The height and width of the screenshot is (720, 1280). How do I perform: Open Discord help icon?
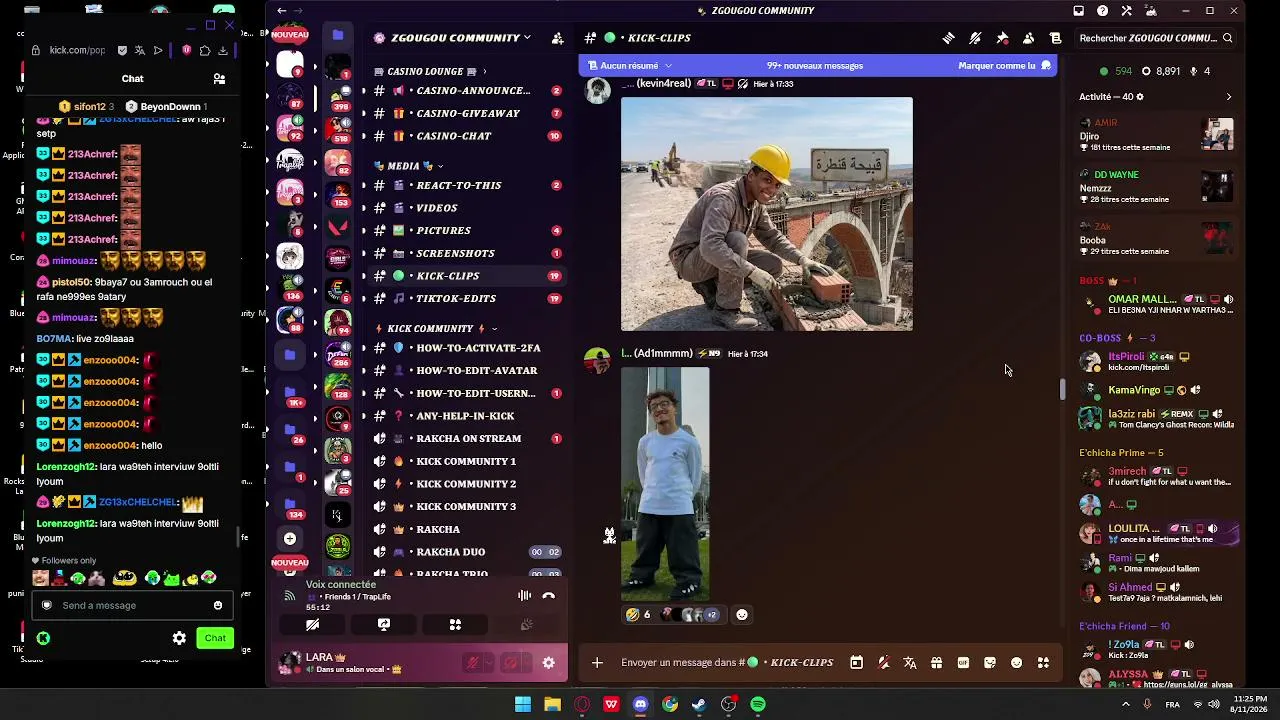coord(1102,11)
